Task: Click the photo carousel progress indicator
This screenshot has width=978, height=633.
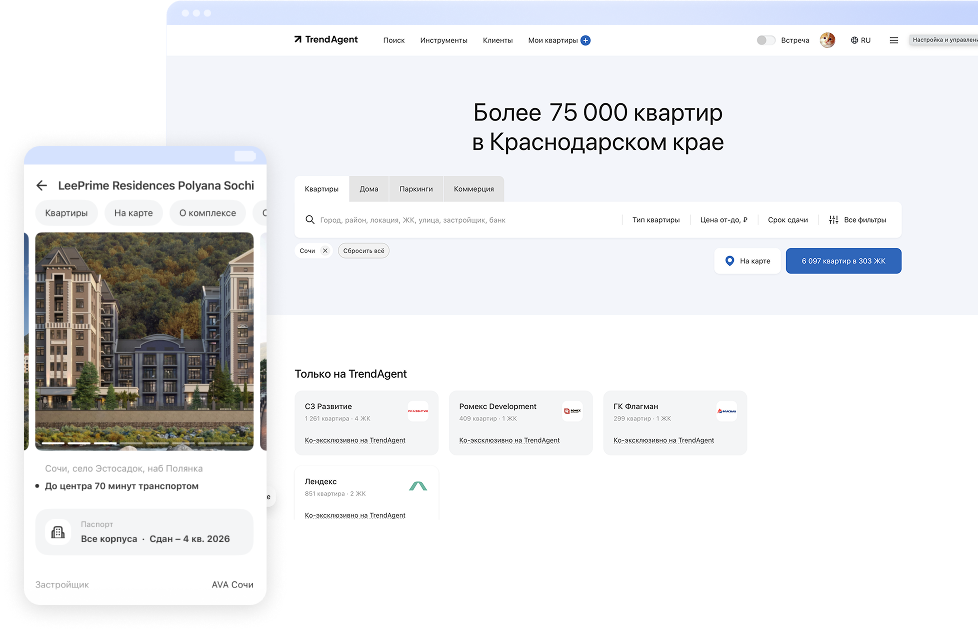Action: point(145,443)
